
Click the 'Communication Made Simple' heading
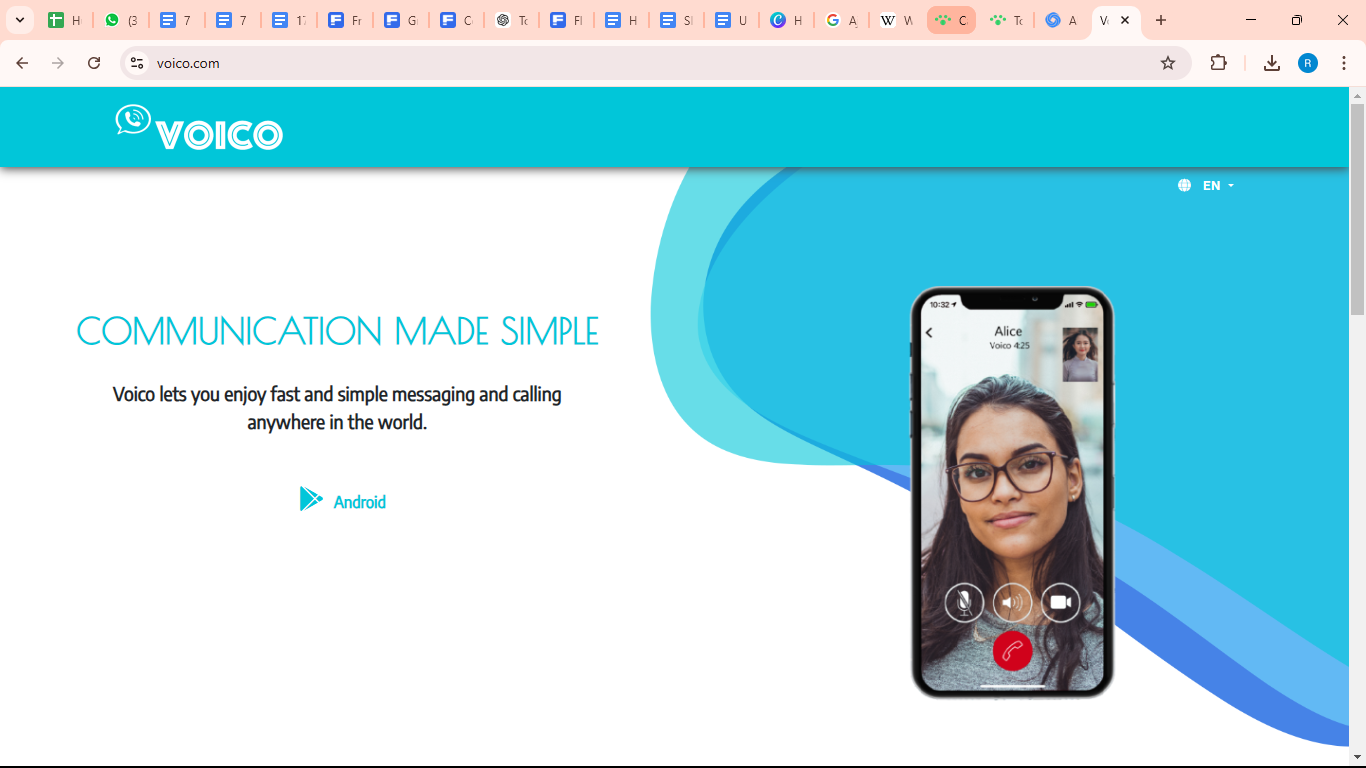(338, 331)
